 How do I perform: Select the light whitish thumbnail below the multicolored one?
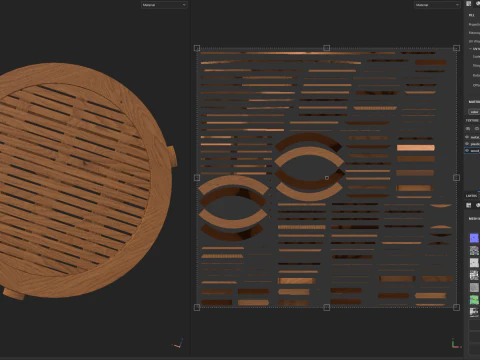point(474,263)
